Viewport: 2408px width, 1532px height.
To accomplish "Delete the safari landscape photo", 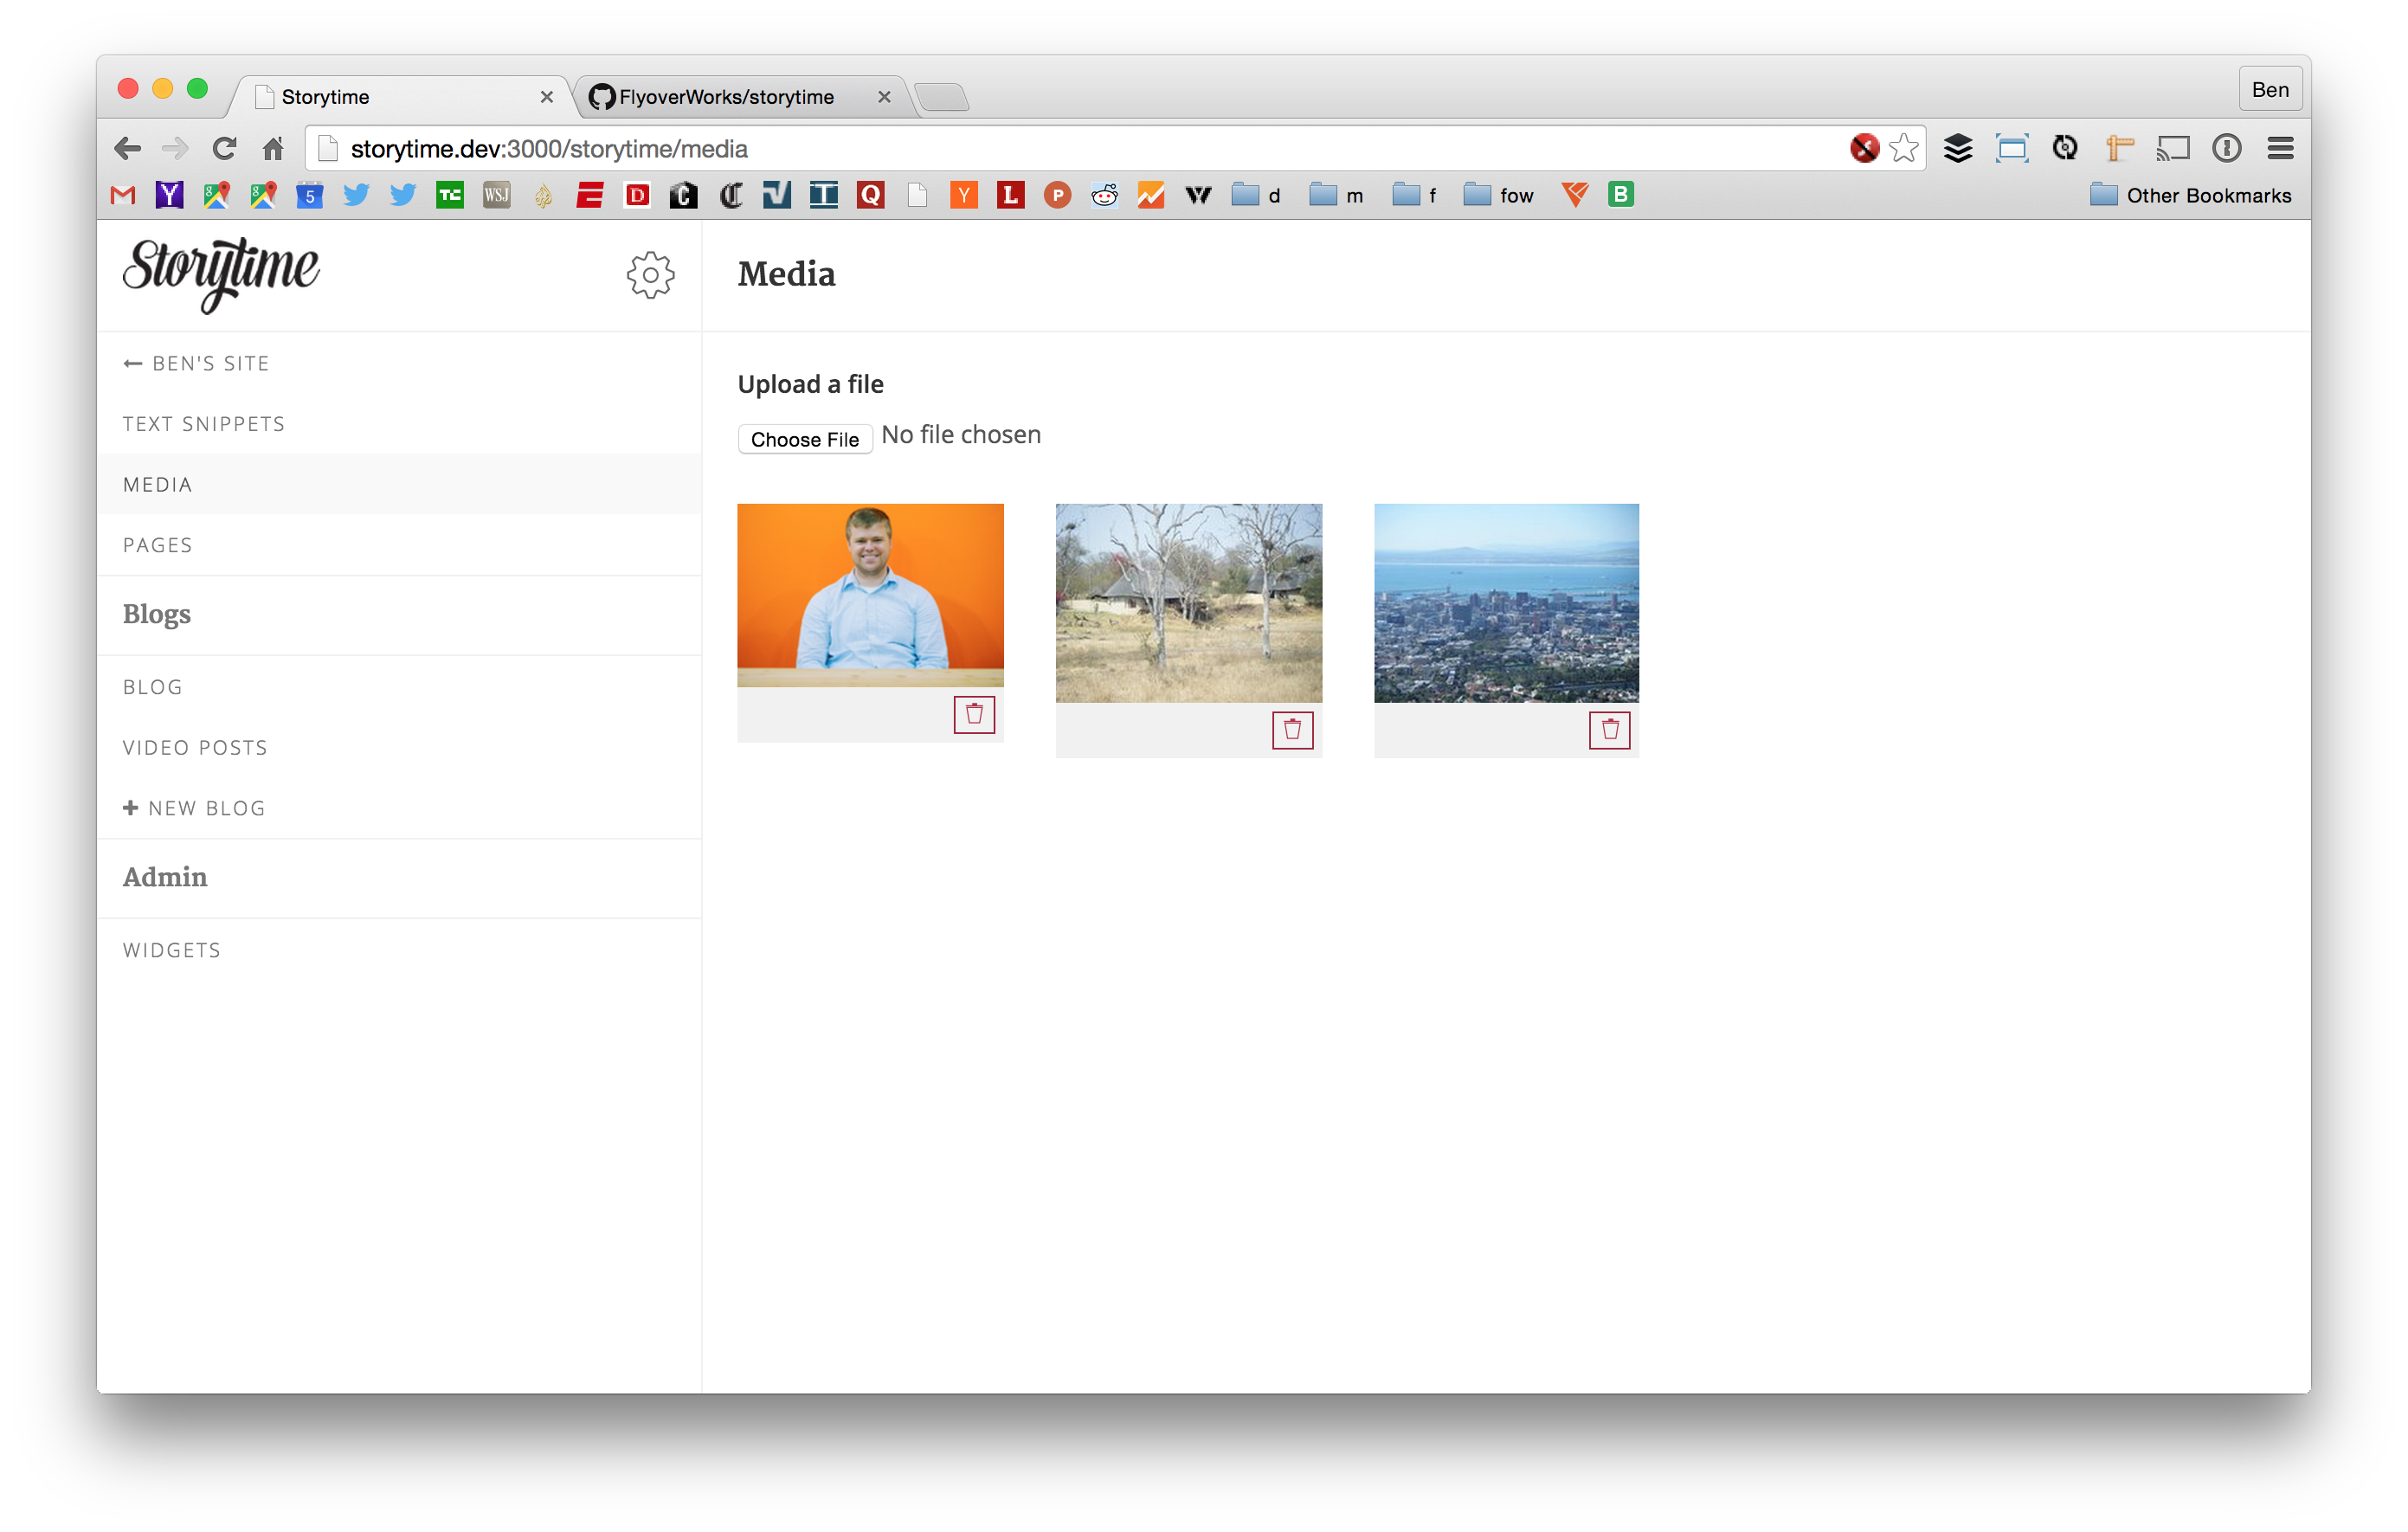I will [x=1291, y=730].
